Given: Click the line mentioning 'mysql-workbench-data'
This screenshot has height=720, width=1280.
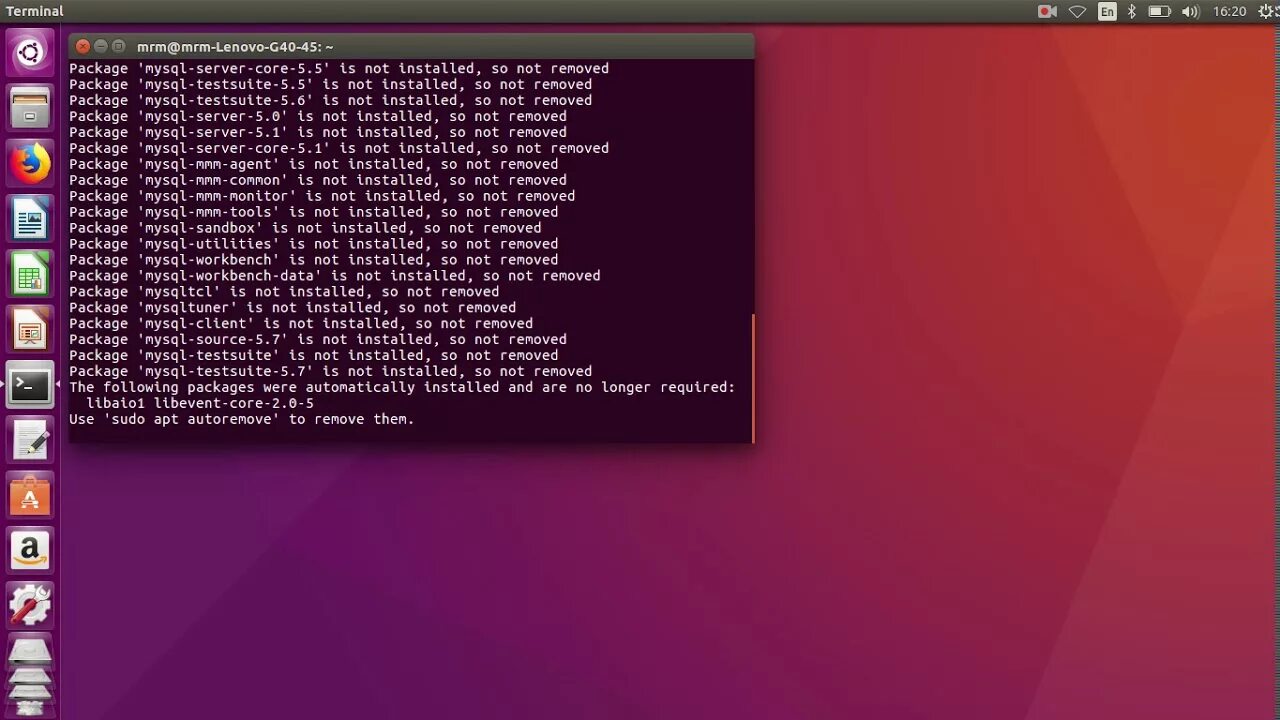Looking at the screenshot, I should pos(335,275).
